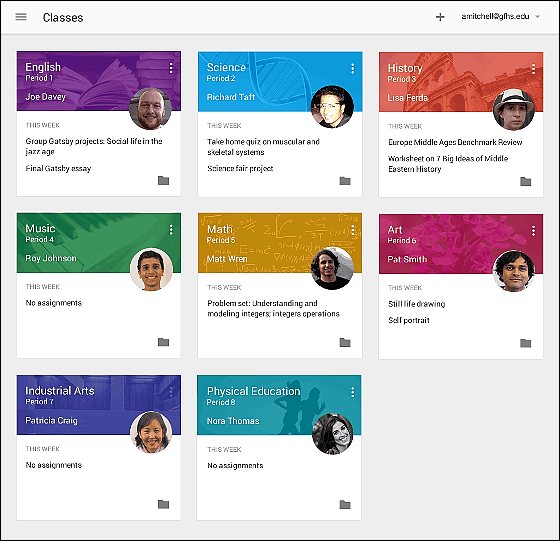Image resolution: width=560 pixels, height=541 pixels.
Task: Expand the amitchell@gfhs.edu account dropdown
Action: [537, 16]
